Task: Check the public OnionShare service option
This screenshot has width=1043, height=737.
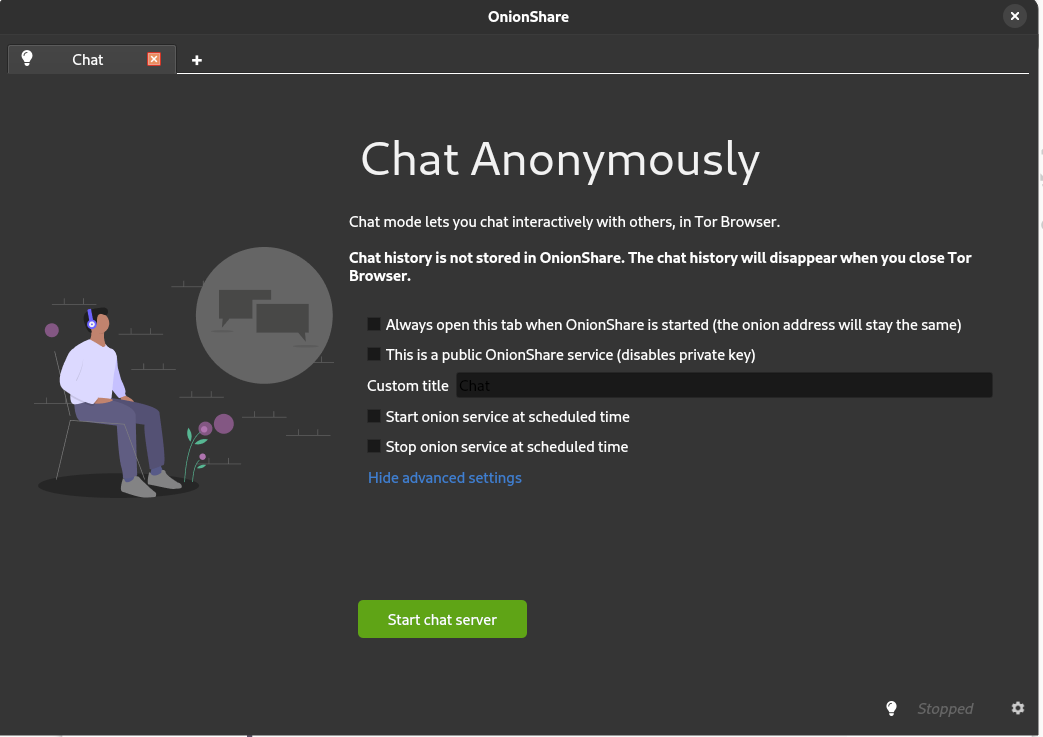Action: 374,354
